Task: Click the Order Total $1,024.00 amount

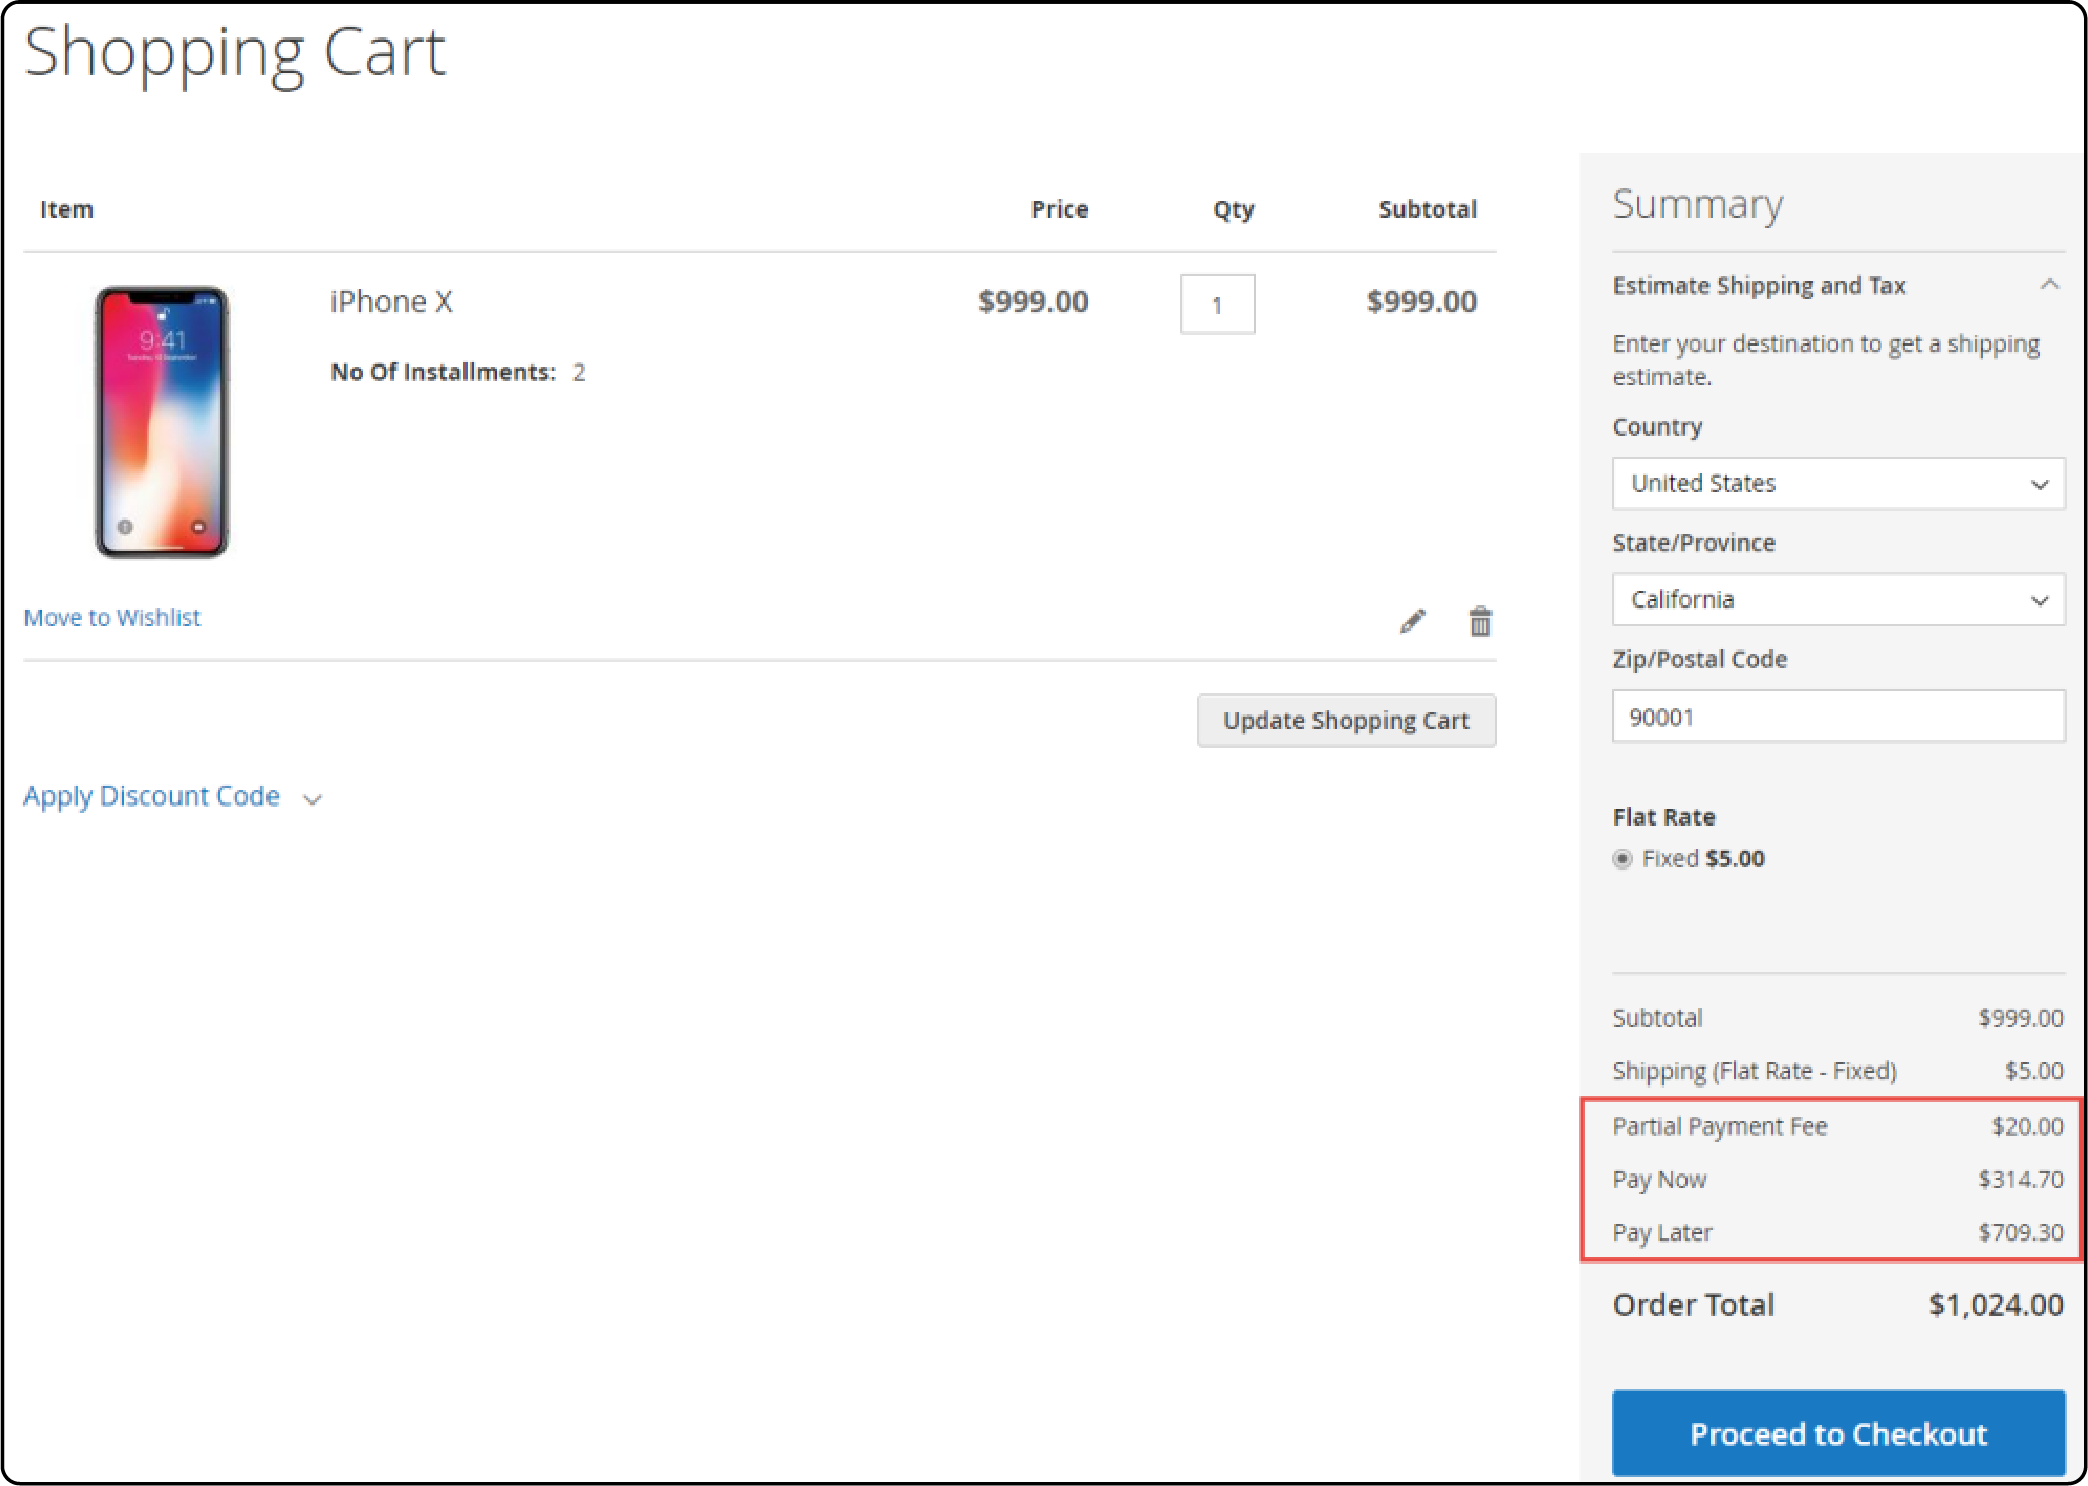Action: coord(1996,1304)
